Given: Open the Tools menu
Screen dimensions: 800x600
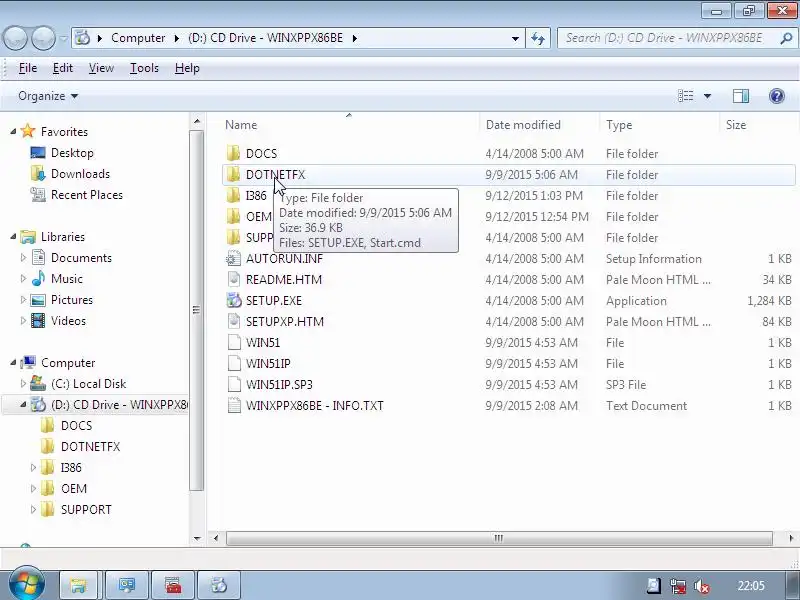Looking at the screenshot, I should tap(144, 68).
